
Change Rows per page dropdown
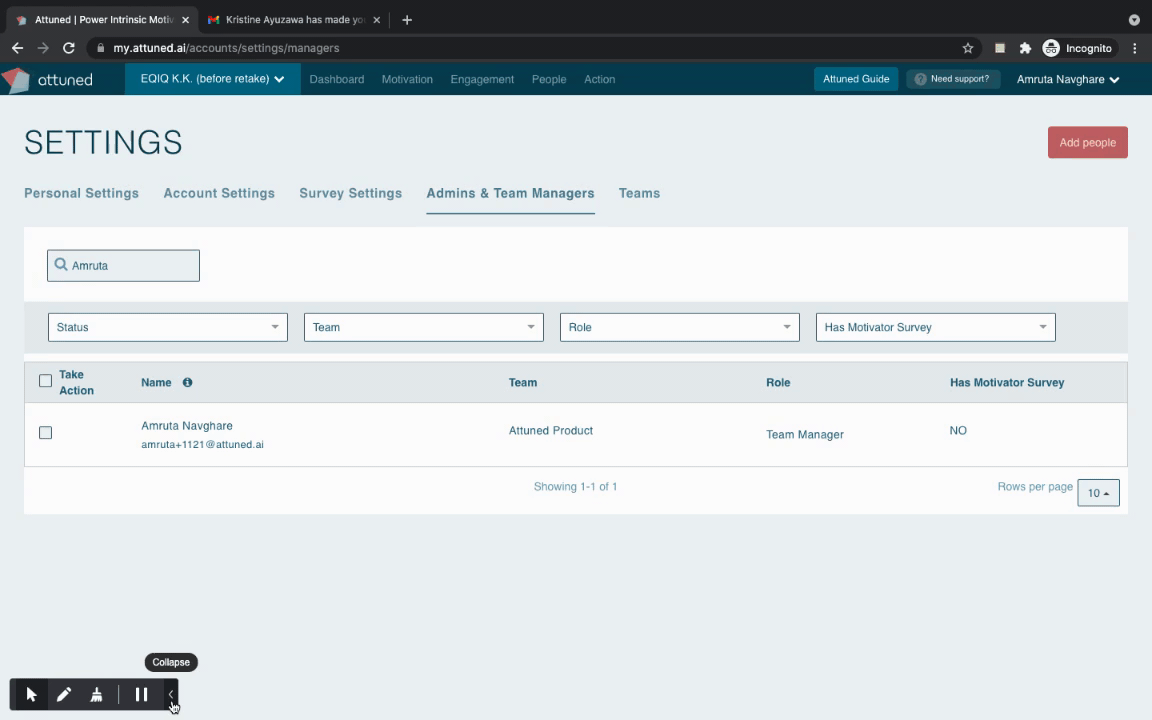pyautogui.click(x=1098, y=493)
